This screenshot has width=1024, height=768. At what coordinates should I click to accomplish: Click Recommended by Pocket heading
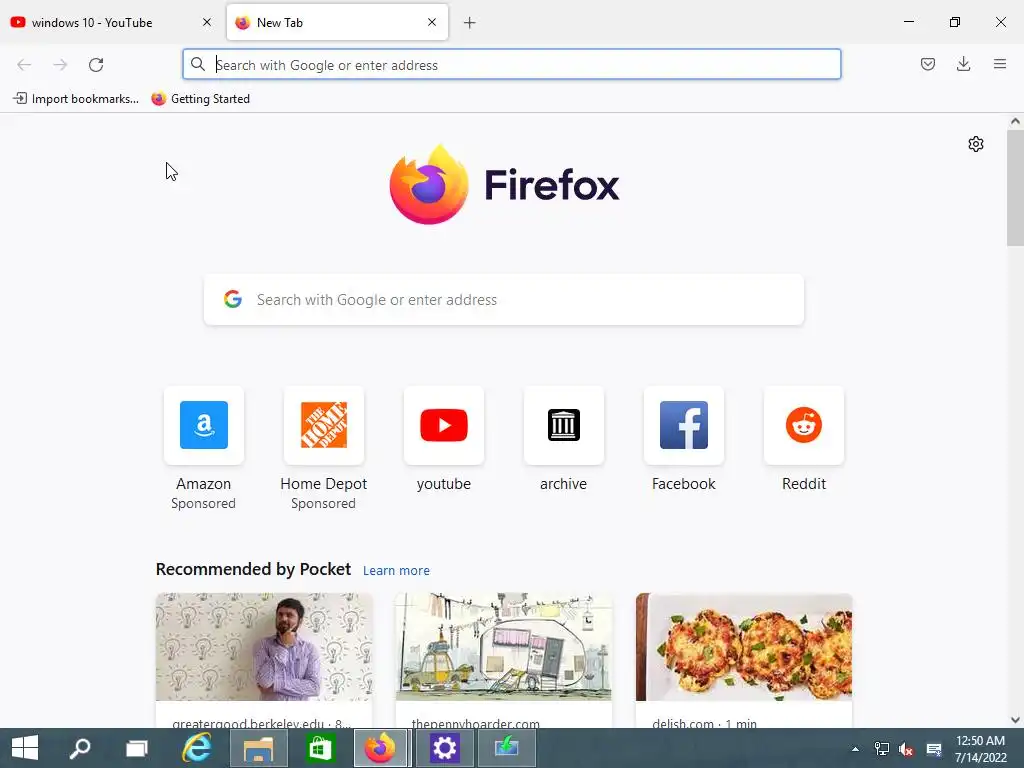(x=253, y=569)
